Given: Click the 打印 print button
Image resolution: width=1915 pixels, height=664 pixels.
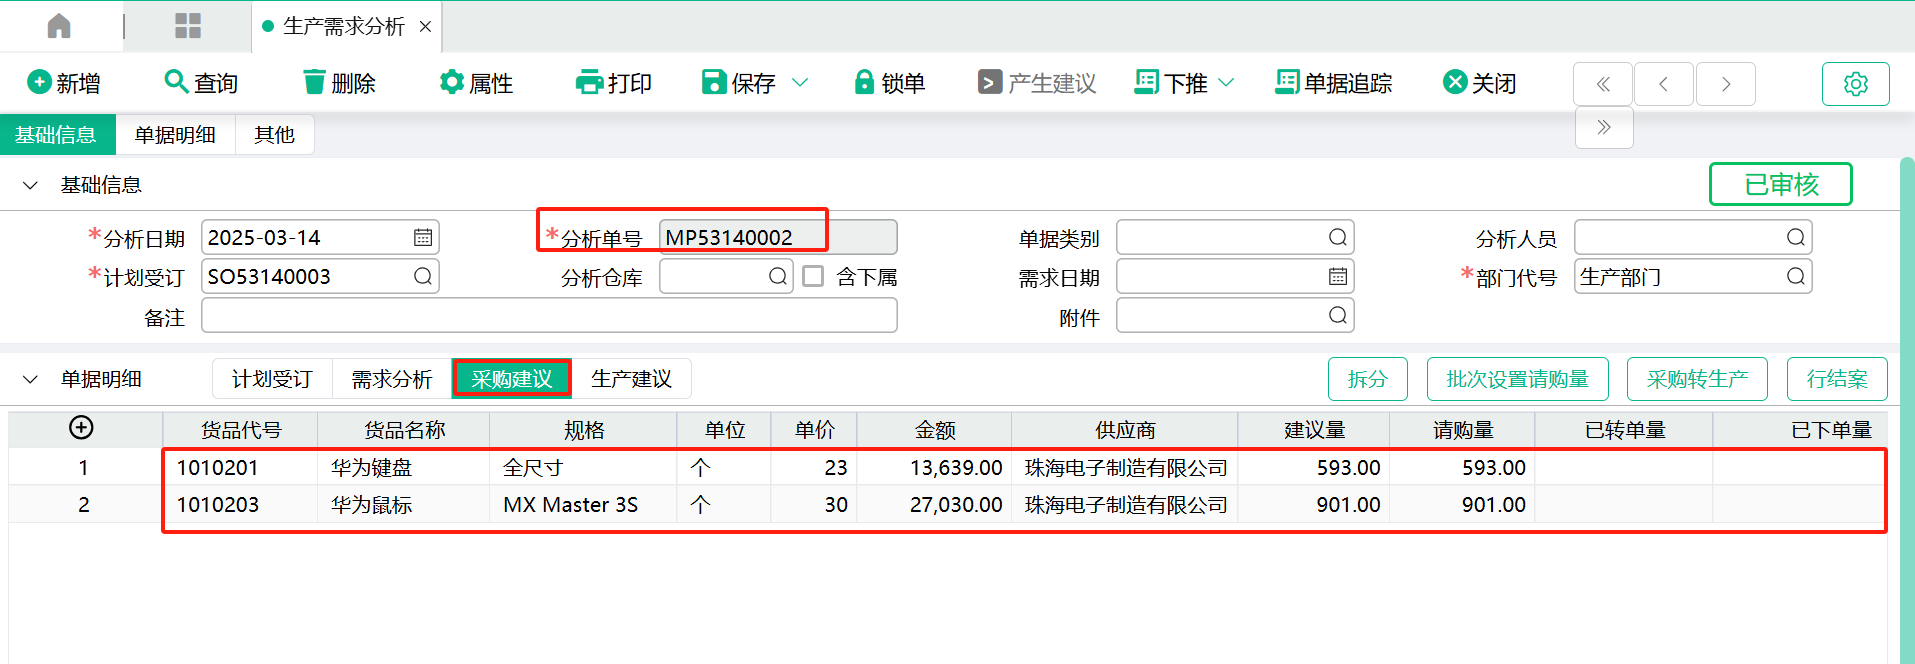Looking at the screenshot, I should (614, 83).
